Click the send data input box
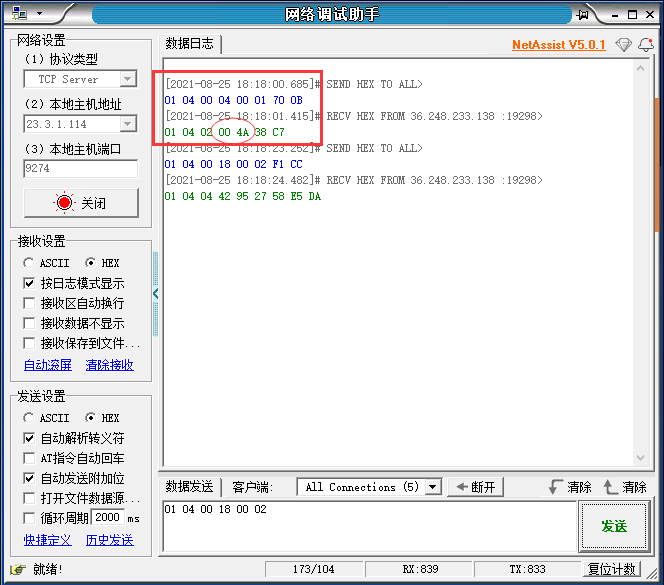The image size is (664, 585). coord(369,526)
